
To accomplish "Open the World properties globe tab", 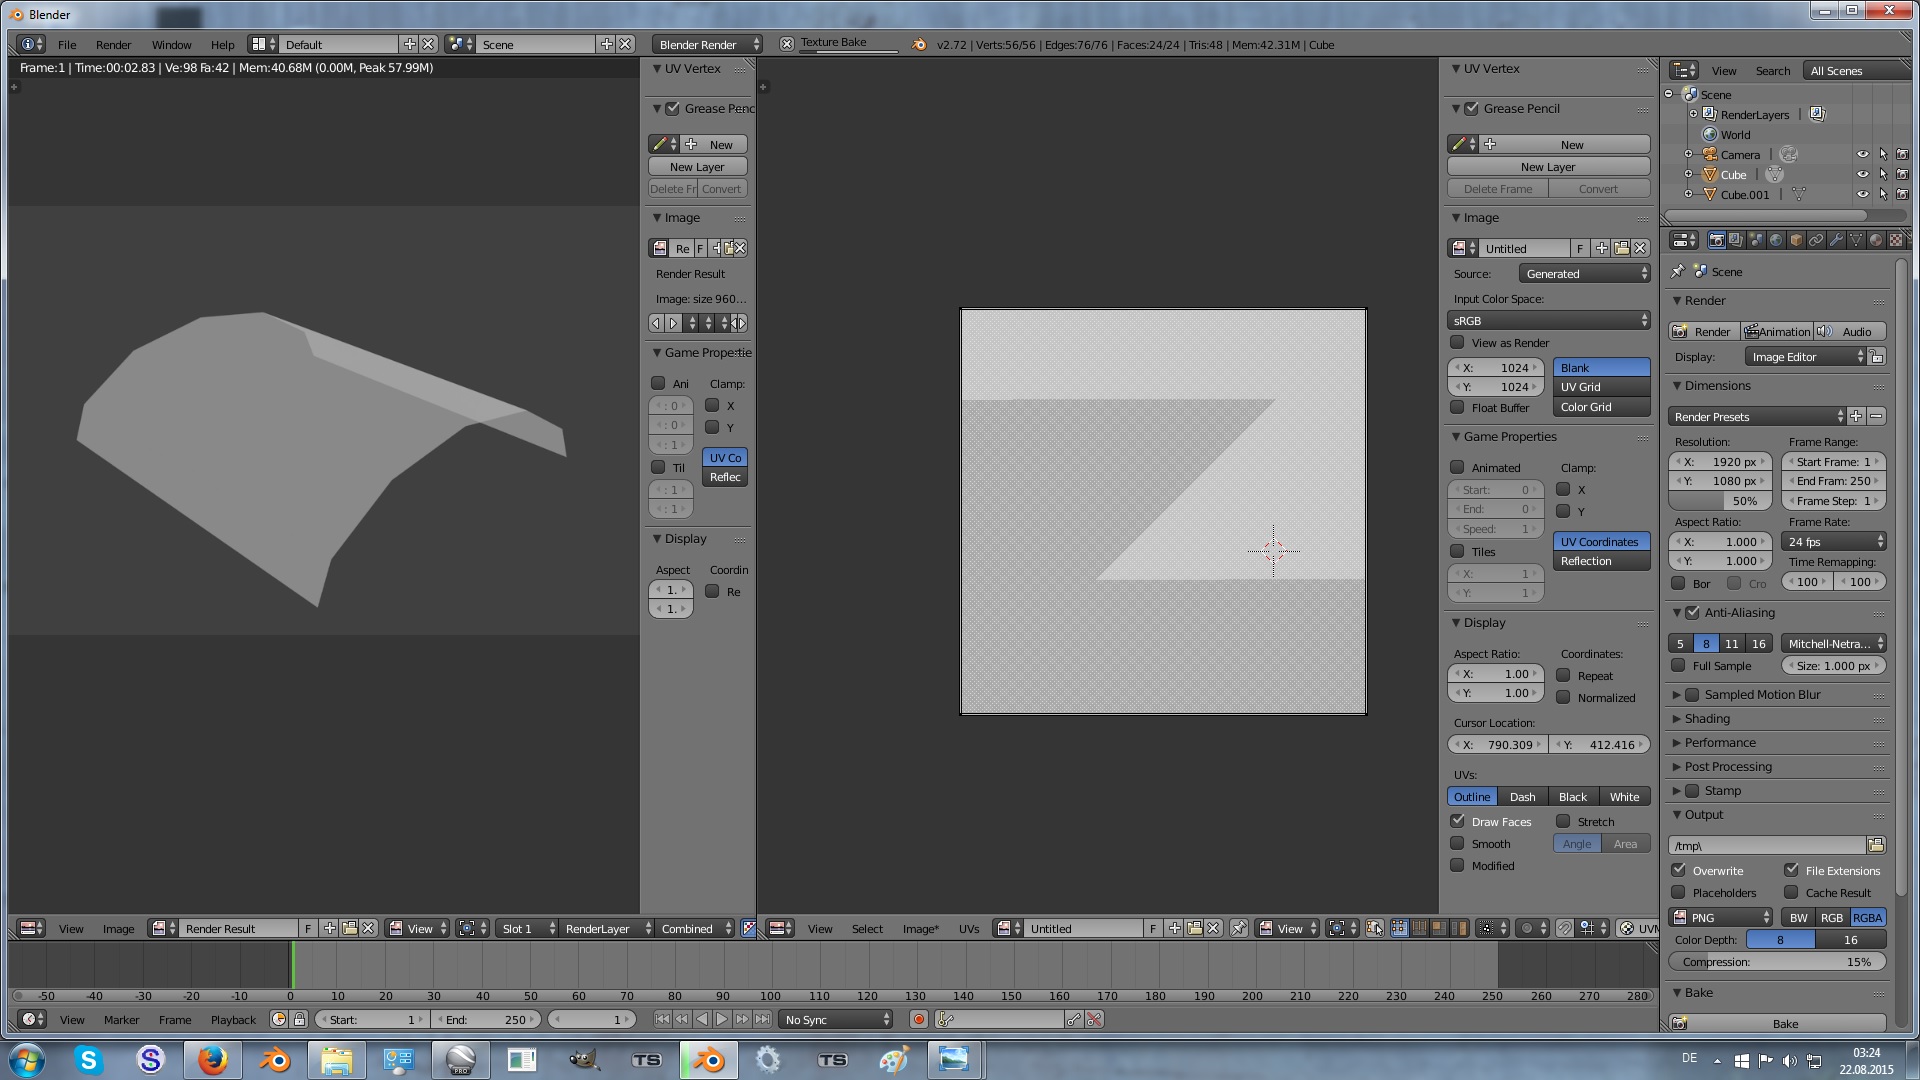I will pos(1776,240).
